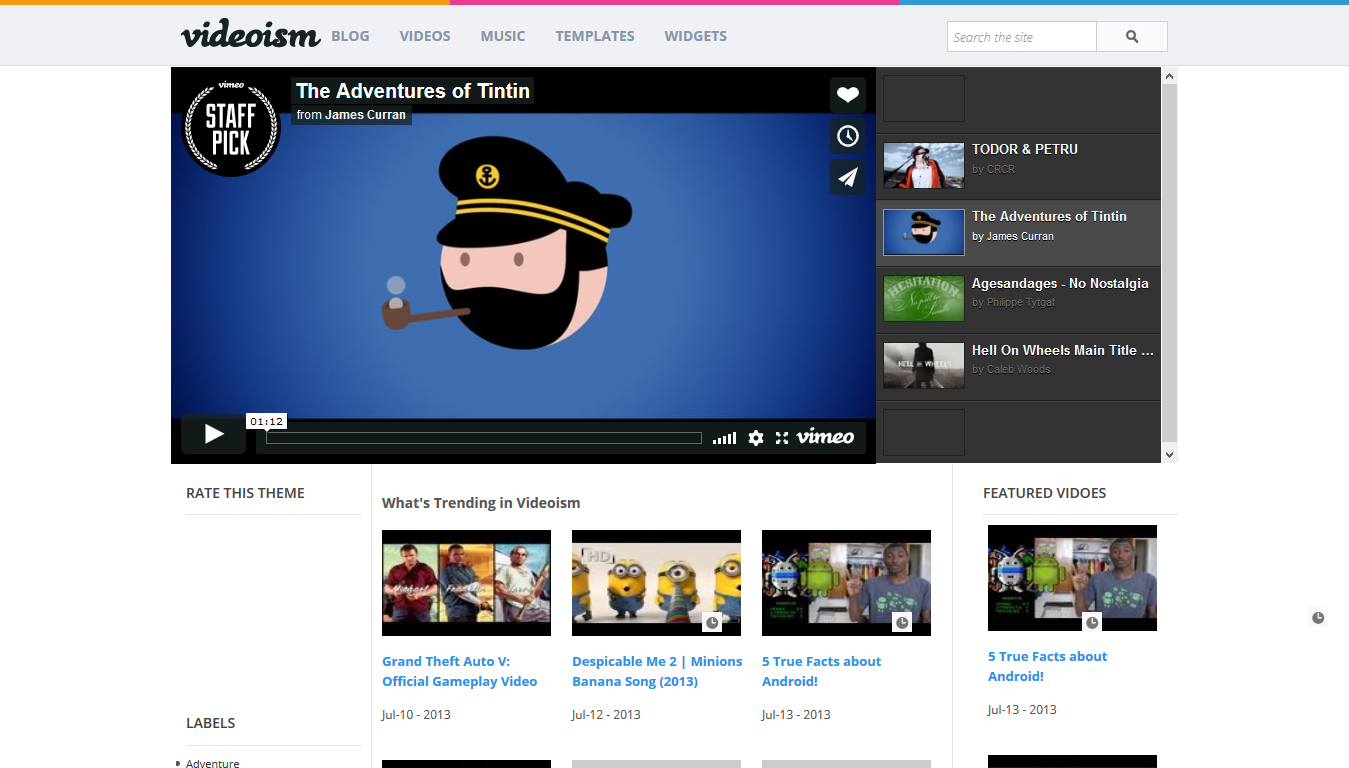Image resolution: width=1349 pixels, height=768 pixels.
Task: Click the Vimeo Staff Pick badge
Action: 231,127
